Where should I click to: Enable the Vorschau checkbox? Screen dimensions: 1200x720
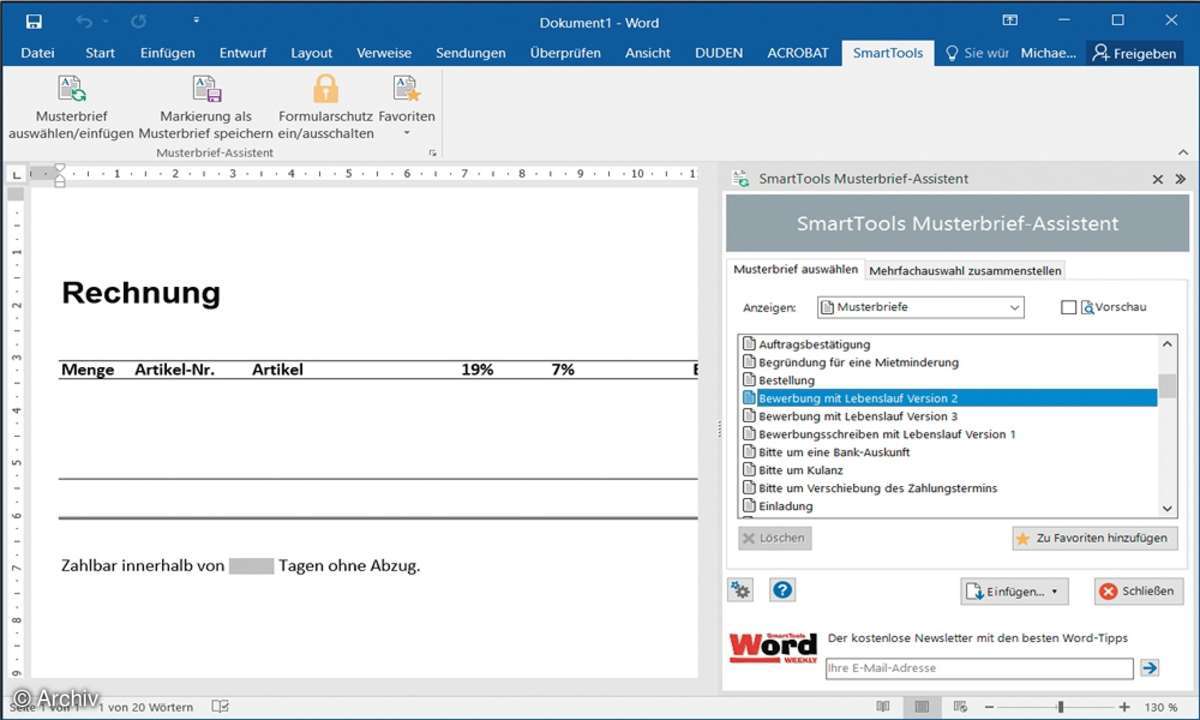pos(1069,307)
